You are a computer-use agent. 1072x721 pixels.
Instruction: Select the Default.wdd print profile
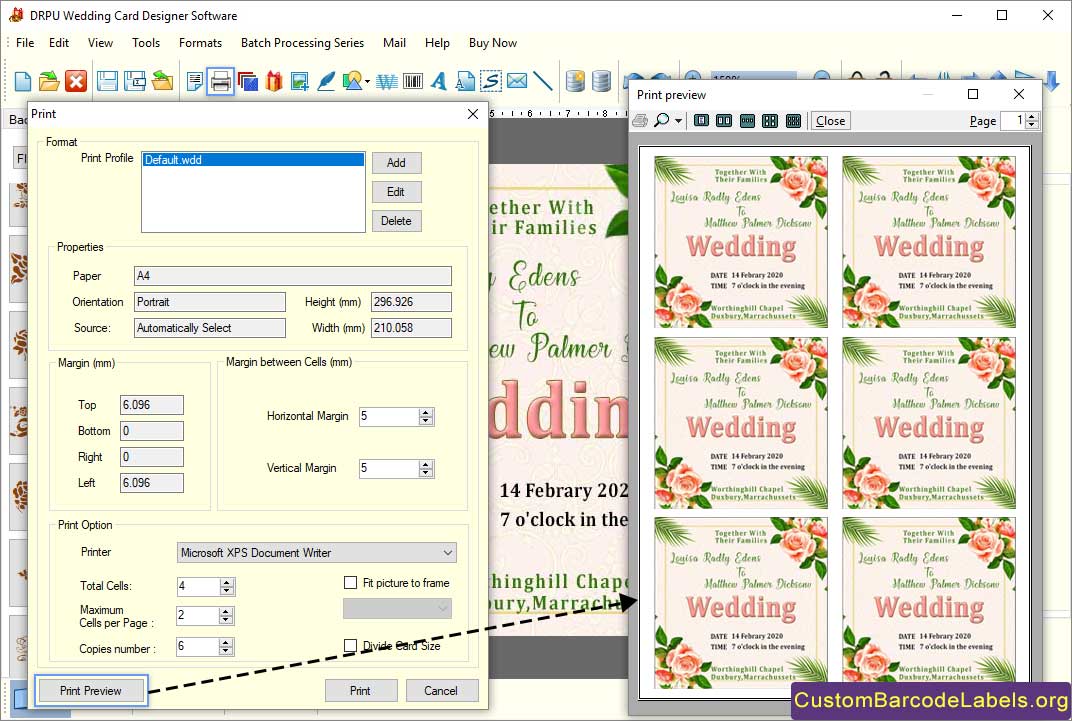(253, 160)
